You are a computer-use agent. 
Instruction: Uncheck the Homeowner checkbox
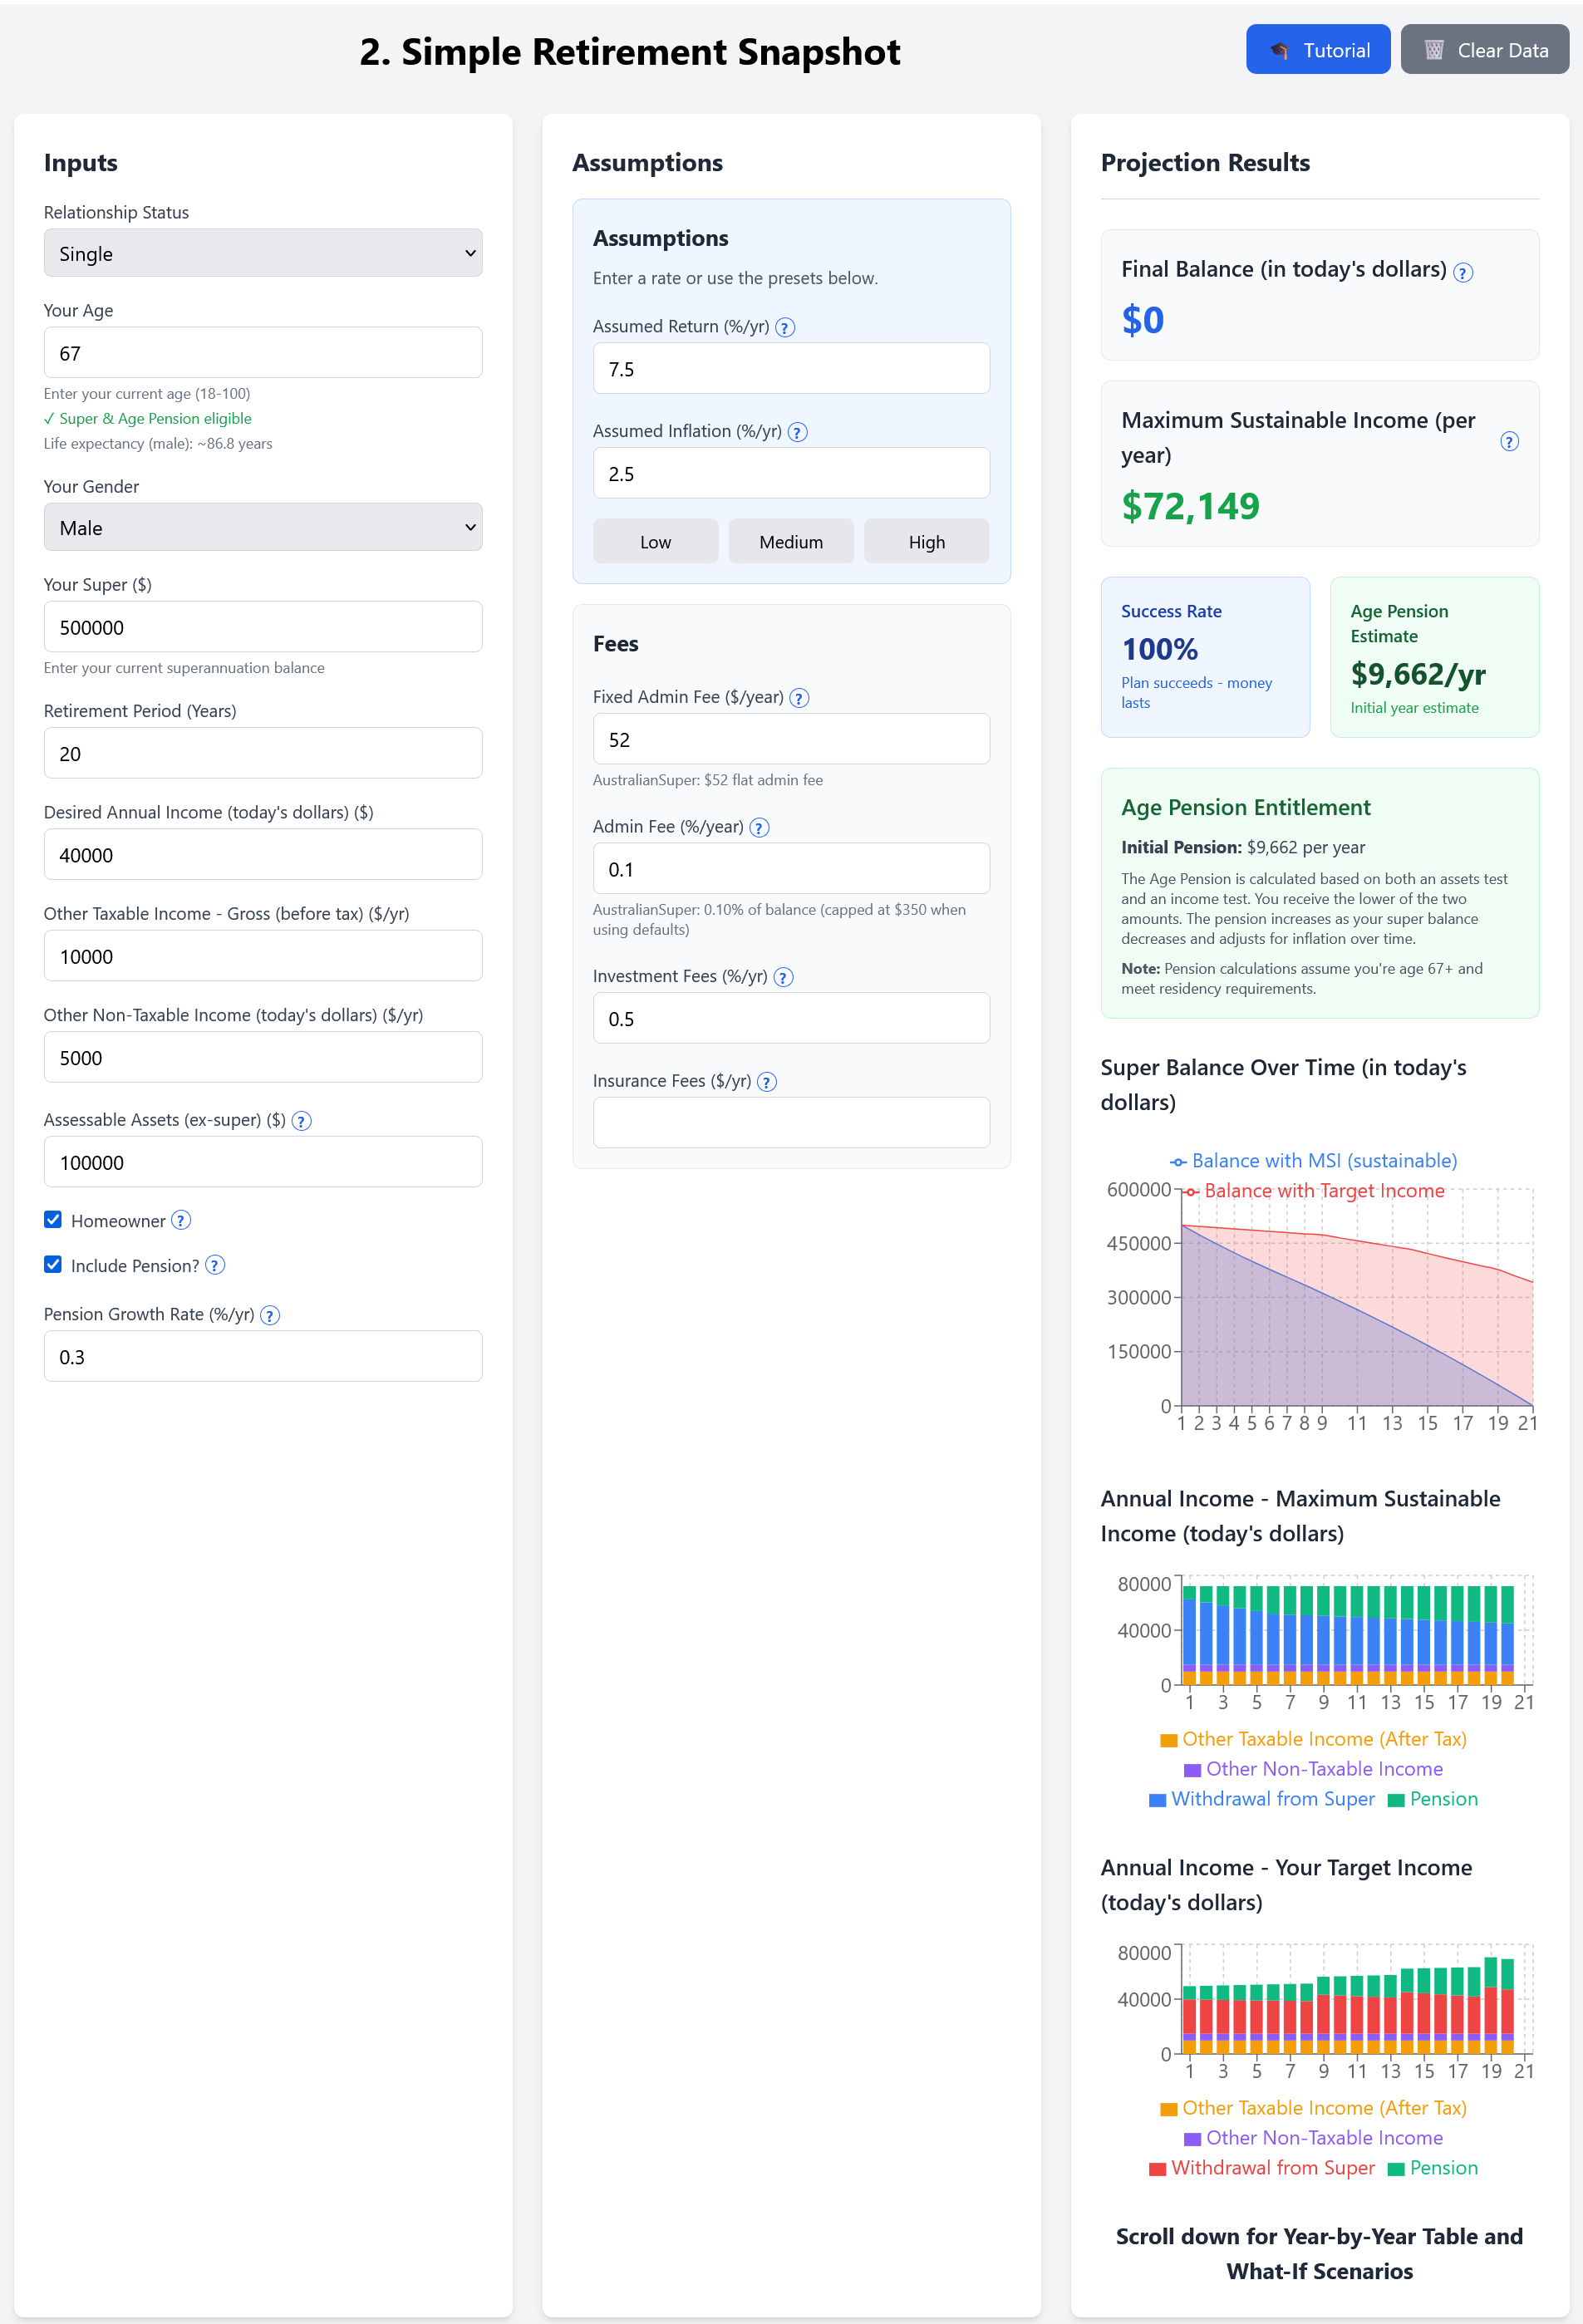(x=53, y=1220)
